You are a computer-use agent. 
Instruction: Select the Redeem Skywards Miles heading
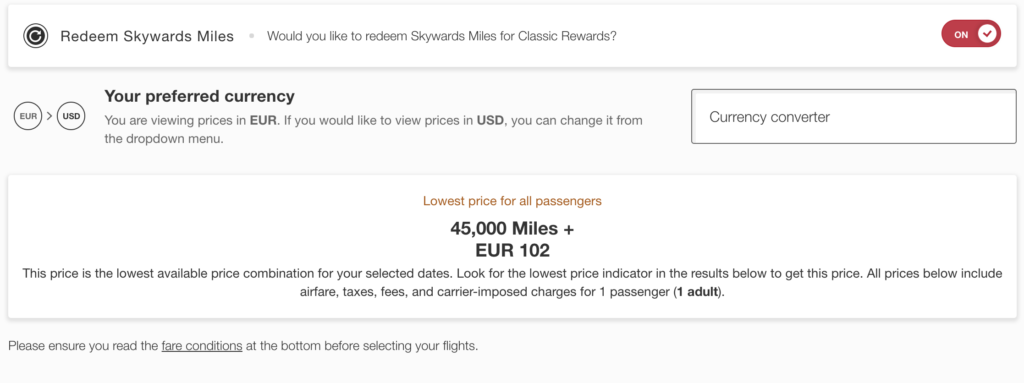(x=147, y=37)
